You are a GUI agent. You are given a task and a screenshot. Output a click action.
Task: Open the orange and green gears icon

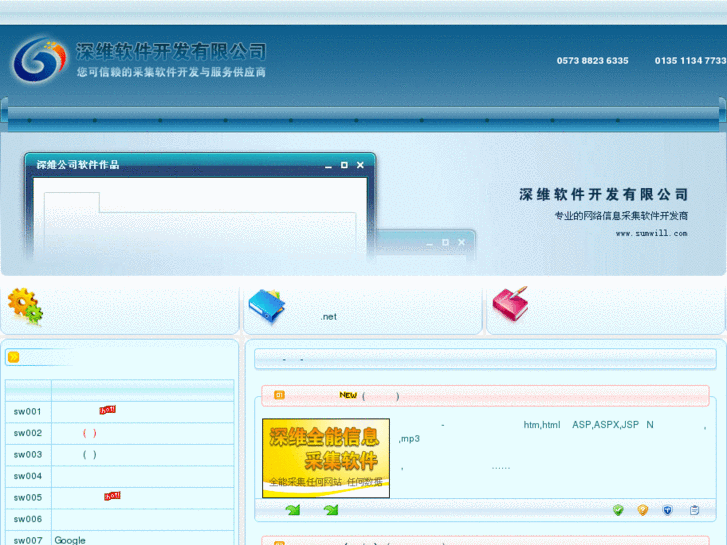click(25, 306)
